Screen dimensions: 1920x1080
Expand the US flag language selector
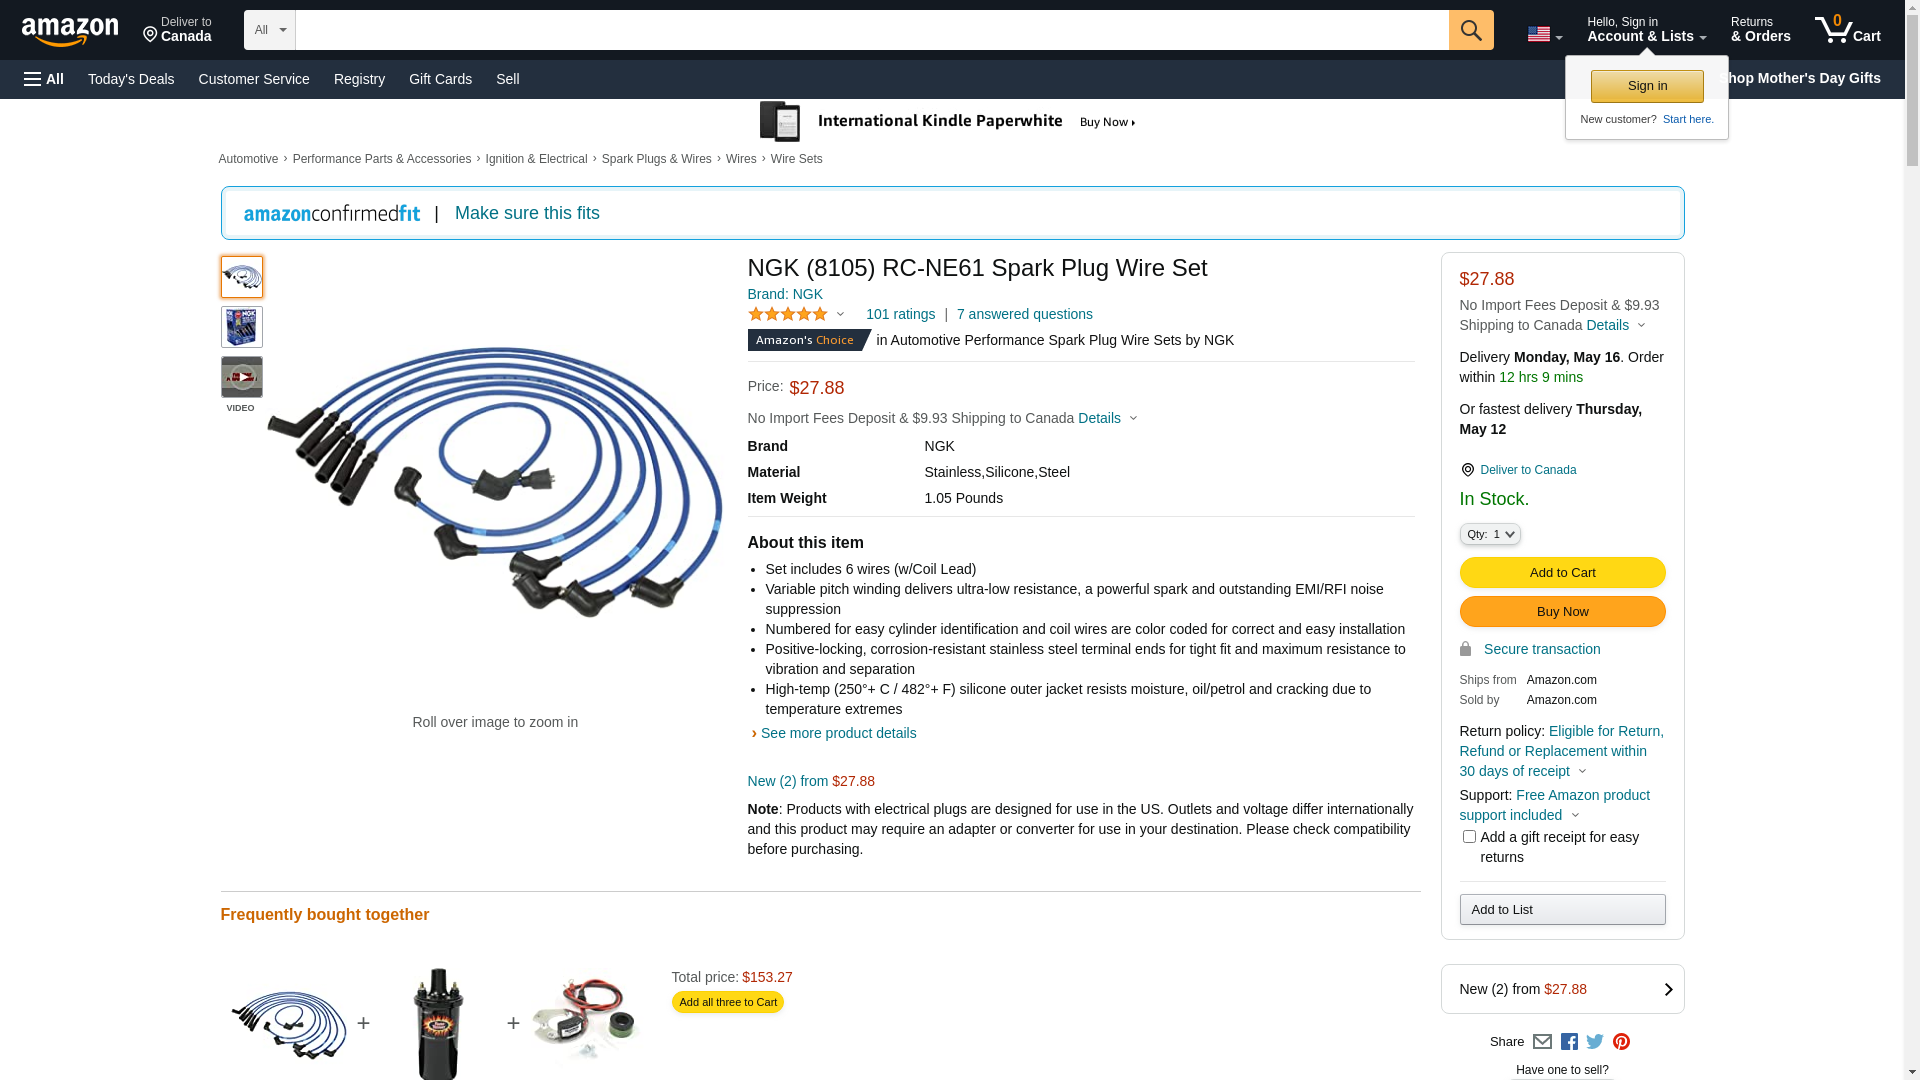[1544, 35]
